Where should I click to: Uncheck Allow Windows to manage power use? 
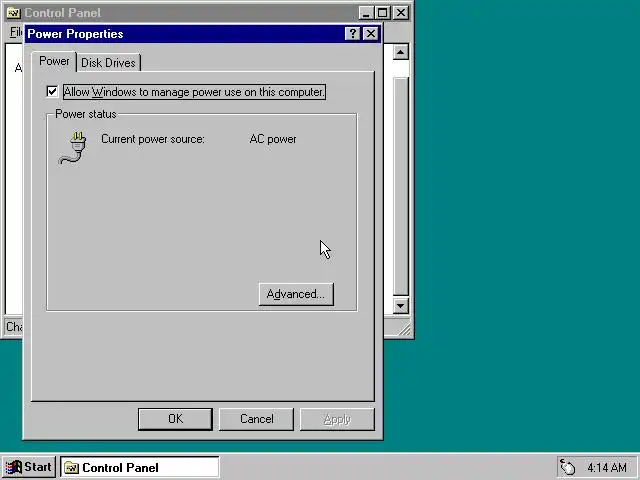pos(52,91)
